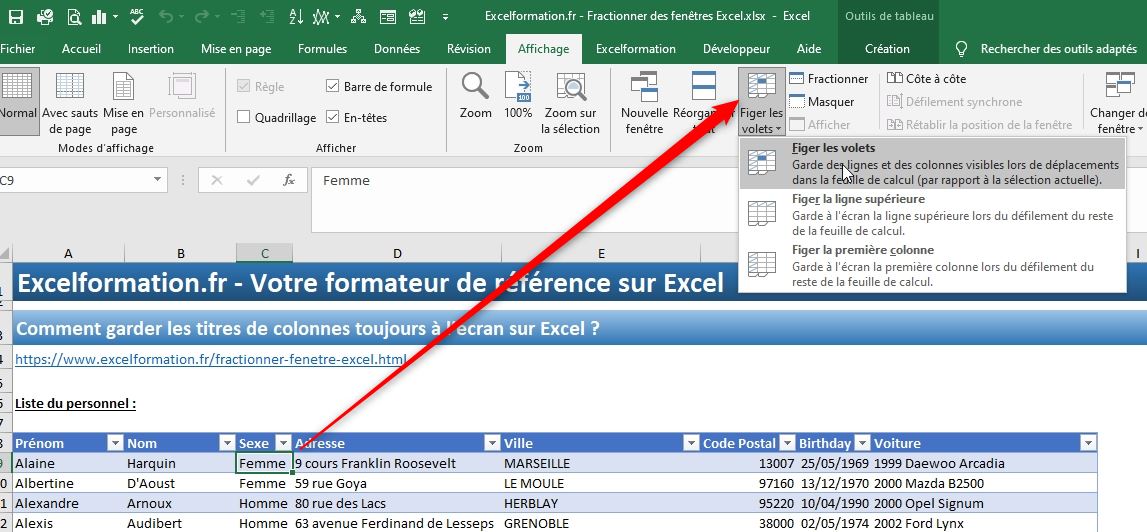Image resolution: width=1147 pixels, height=532 pixels.
Task: Select column D header
Action: (397, 253)
